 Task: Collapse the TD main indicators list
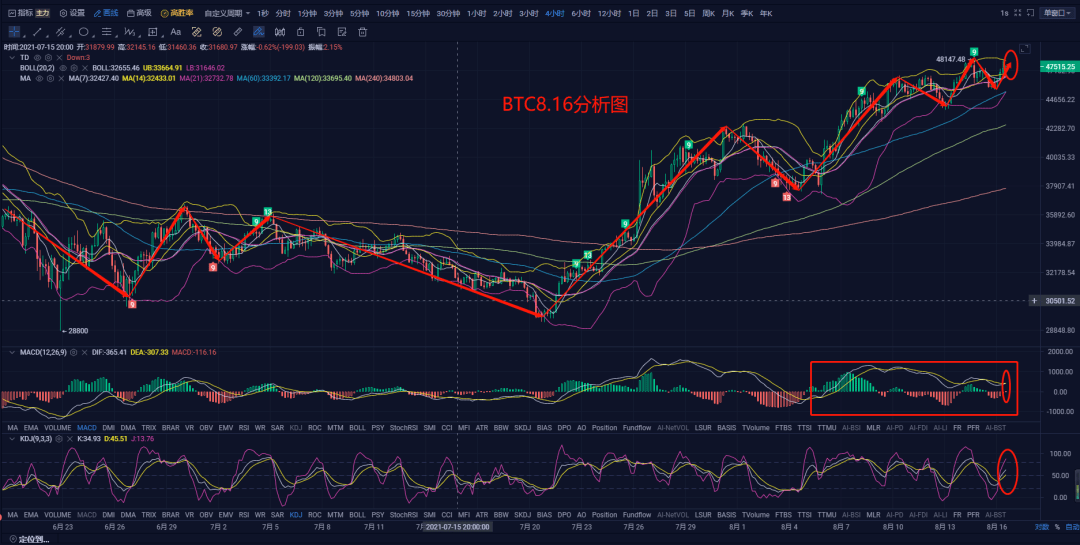(12, 57)
